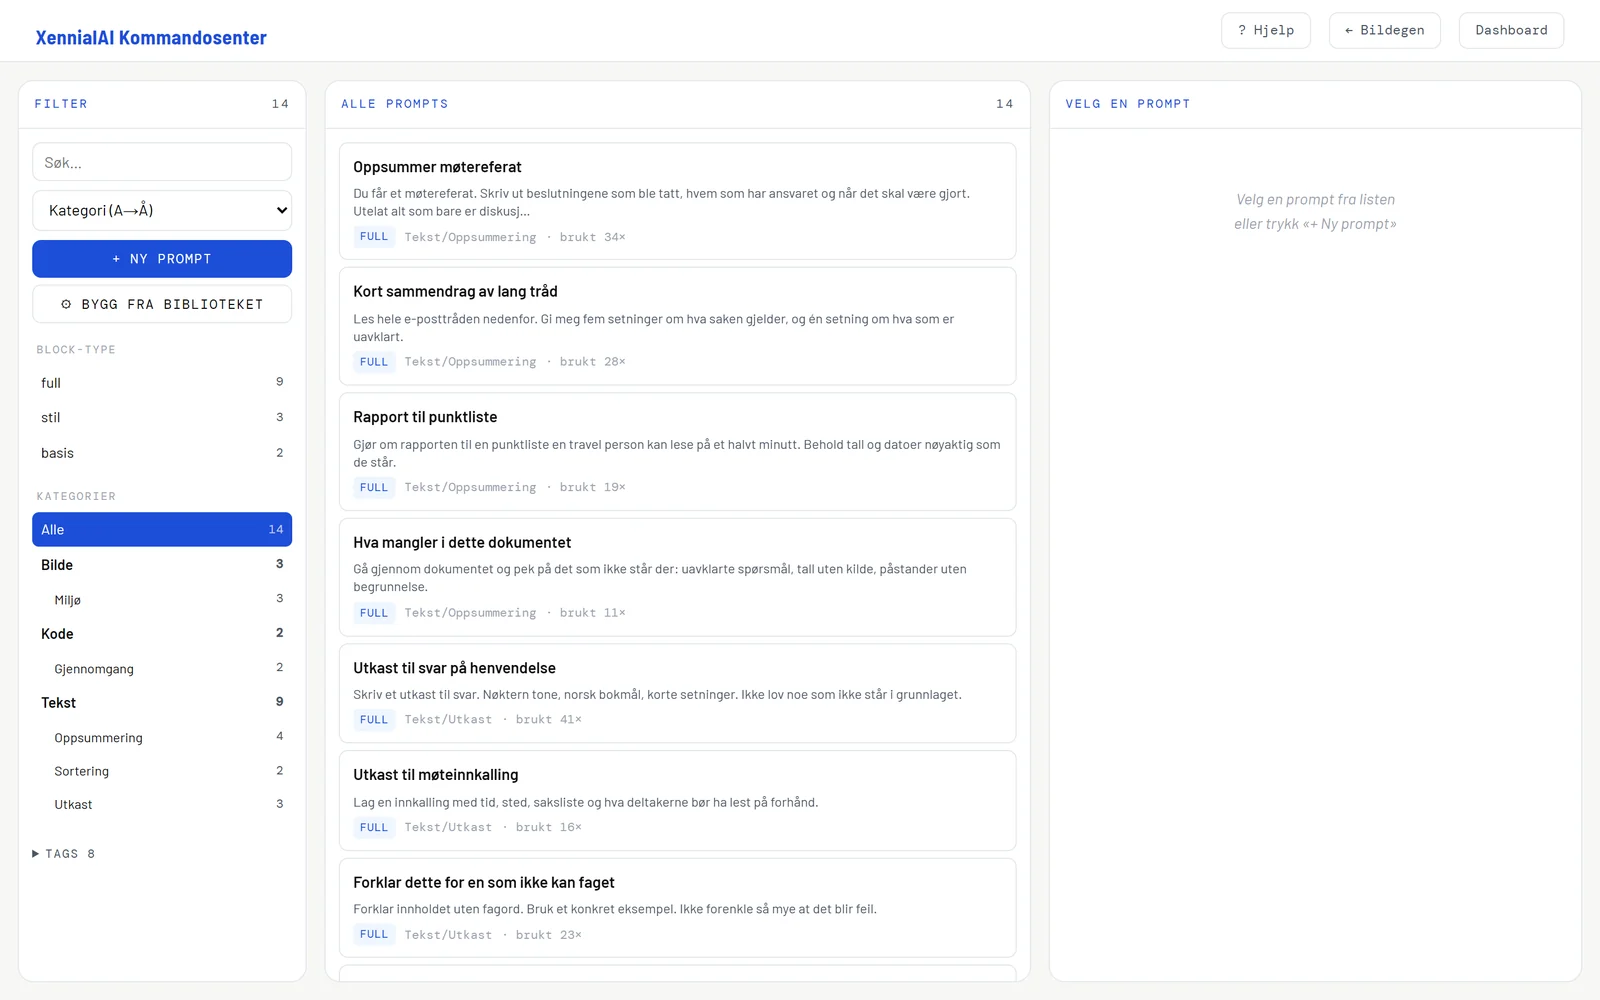Click the VELG EN PROMPT header
Screen dimensions: 1600x1000
pyautogui.click(x=1315, y=104)
